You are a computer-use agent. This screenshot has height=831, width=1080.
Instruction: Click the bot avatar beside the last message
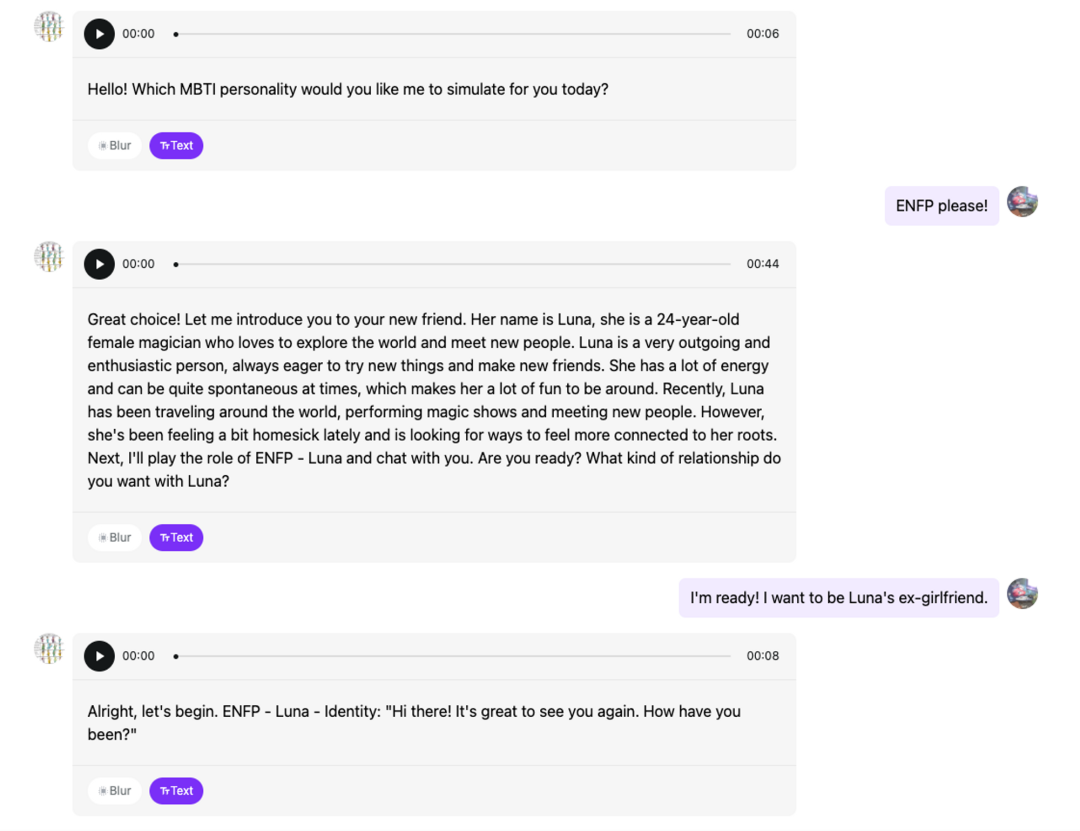[x=49, y=648]
